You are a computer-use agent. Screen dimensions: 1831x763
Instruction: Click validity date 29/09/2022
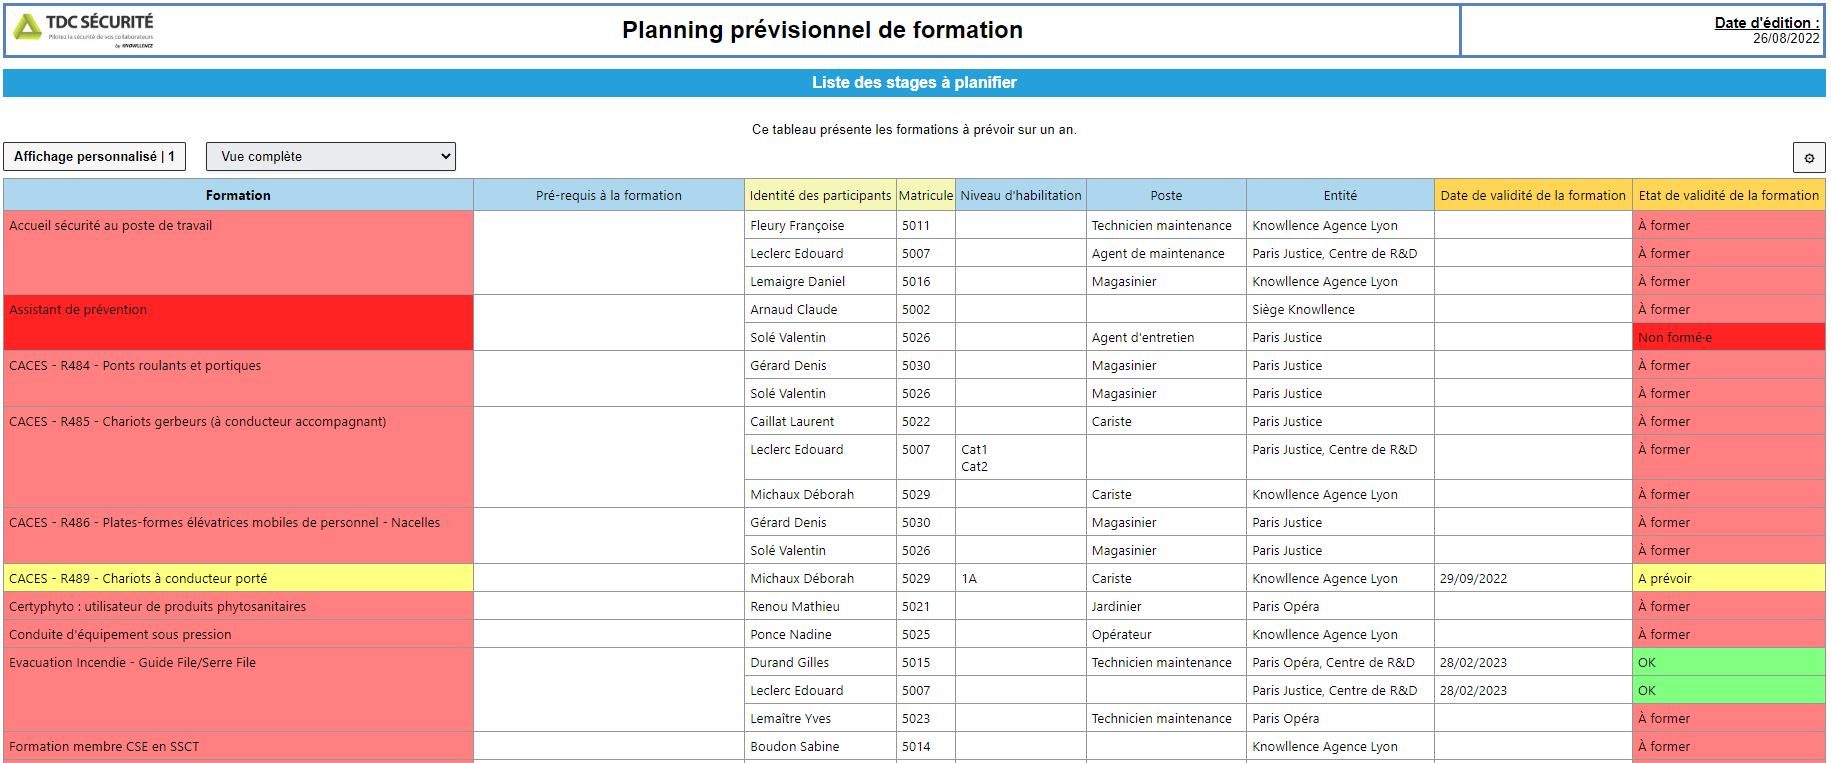point(1473,578)
